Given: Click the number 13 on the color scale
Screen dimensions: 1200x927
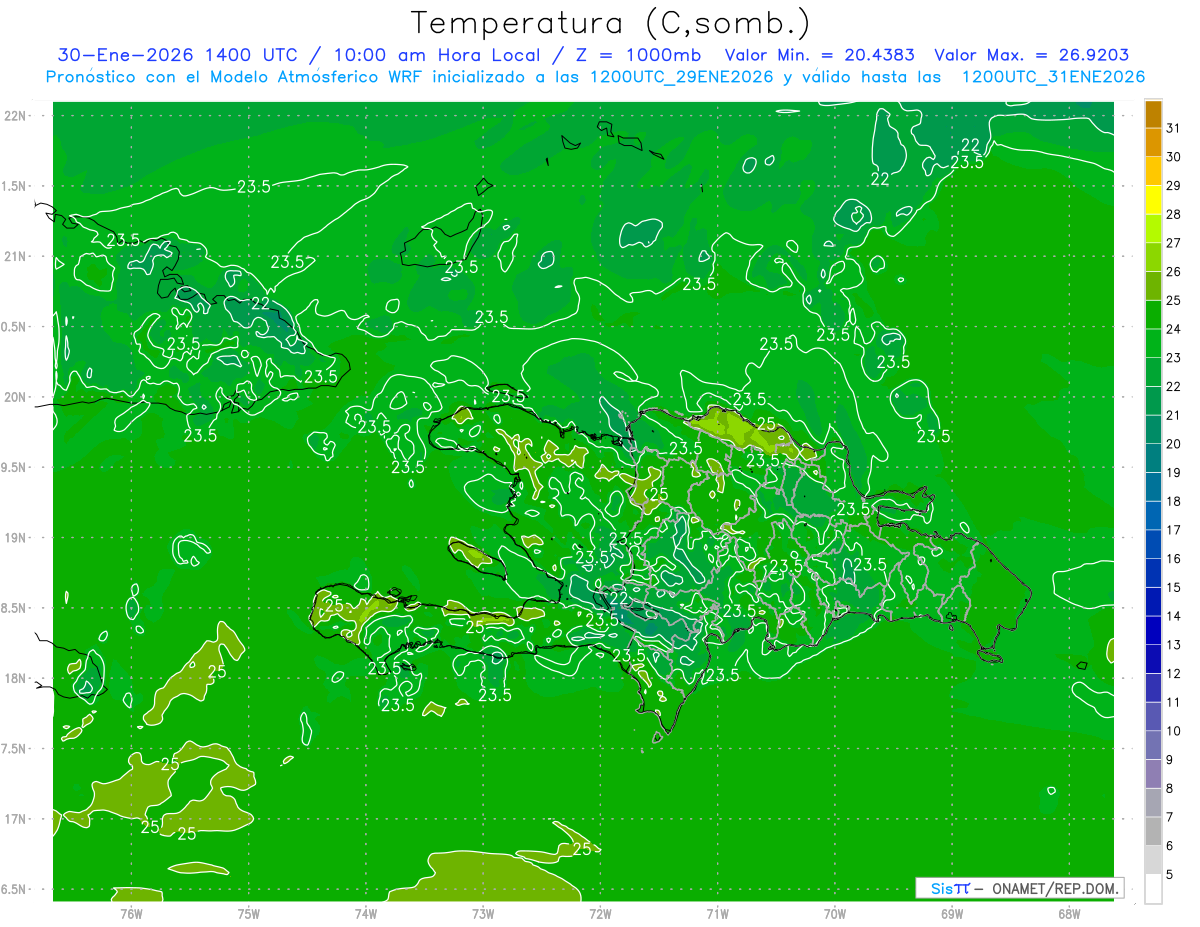Looking at the screenshot, I should 1174,645.
